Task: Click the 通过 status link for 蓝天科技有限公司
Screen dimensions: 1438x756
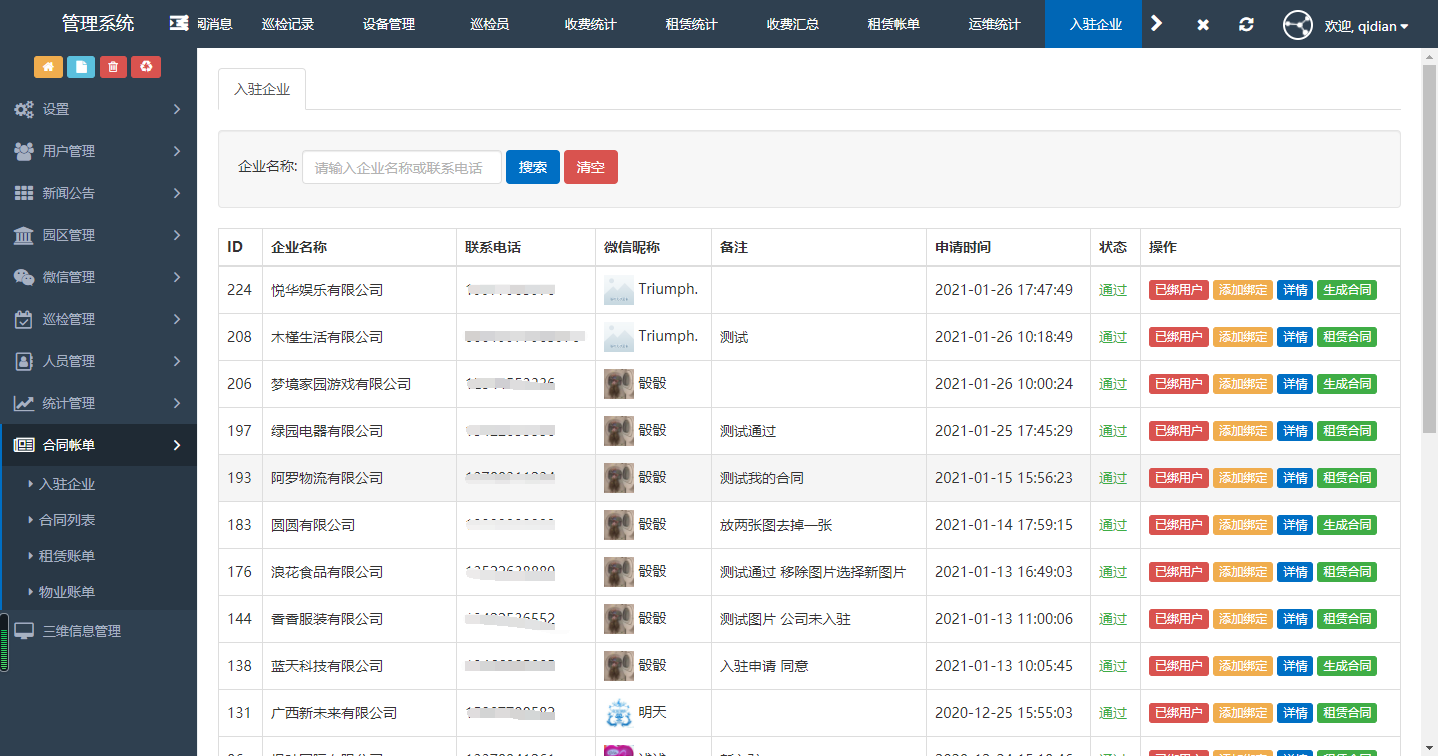Action: tap(1113, 666)
